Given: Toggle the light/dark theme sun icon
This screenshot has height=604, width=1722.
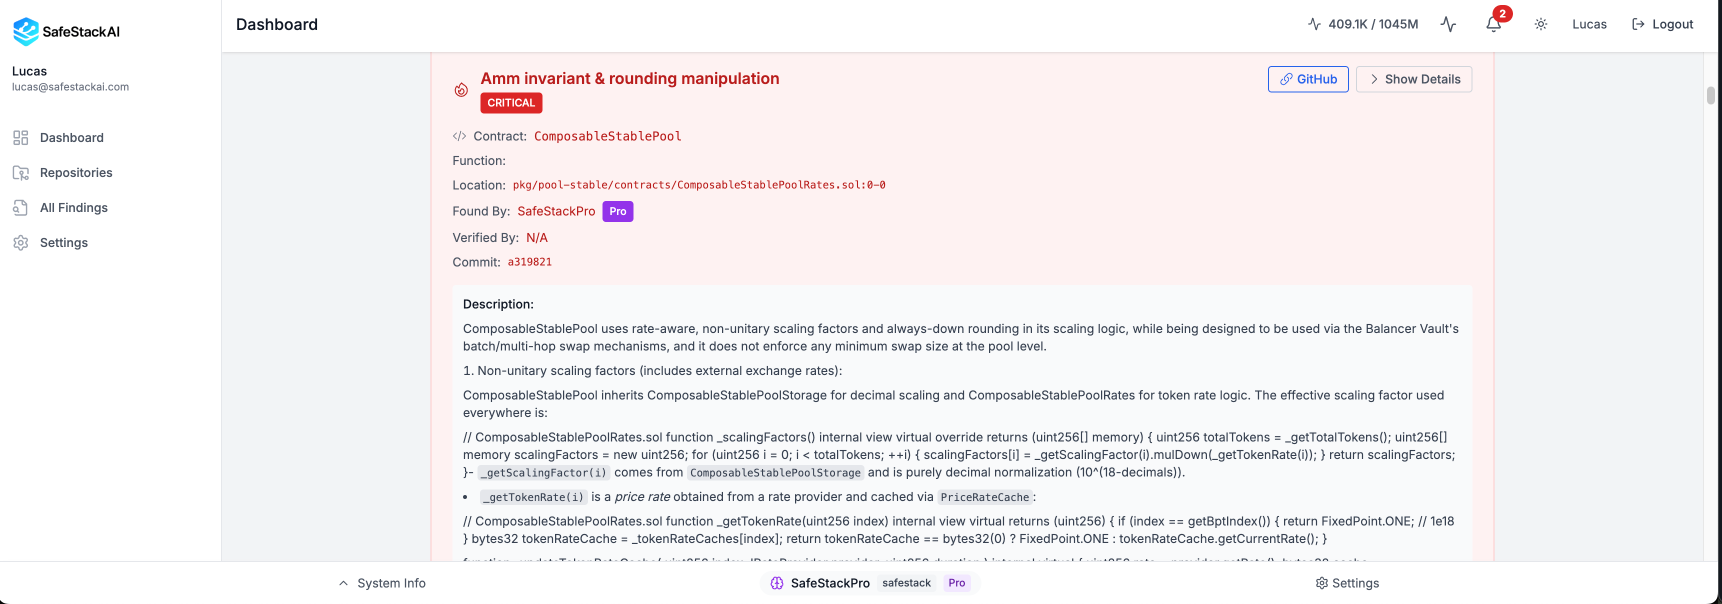Looking at the screenshot, I should pos(1541,23).
